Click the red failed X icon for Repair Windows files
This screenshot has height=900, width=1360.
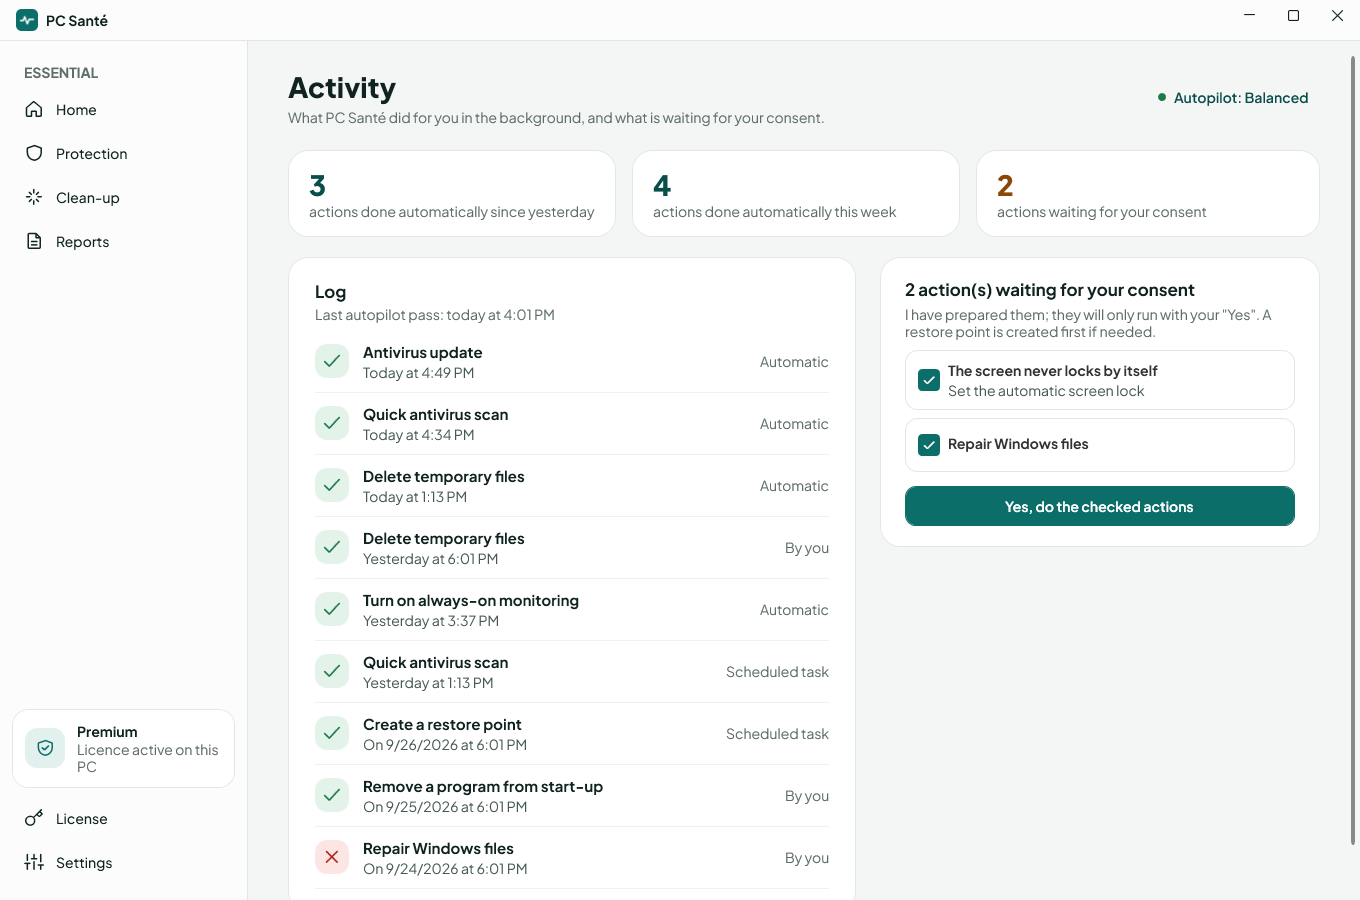pos(332,857)
